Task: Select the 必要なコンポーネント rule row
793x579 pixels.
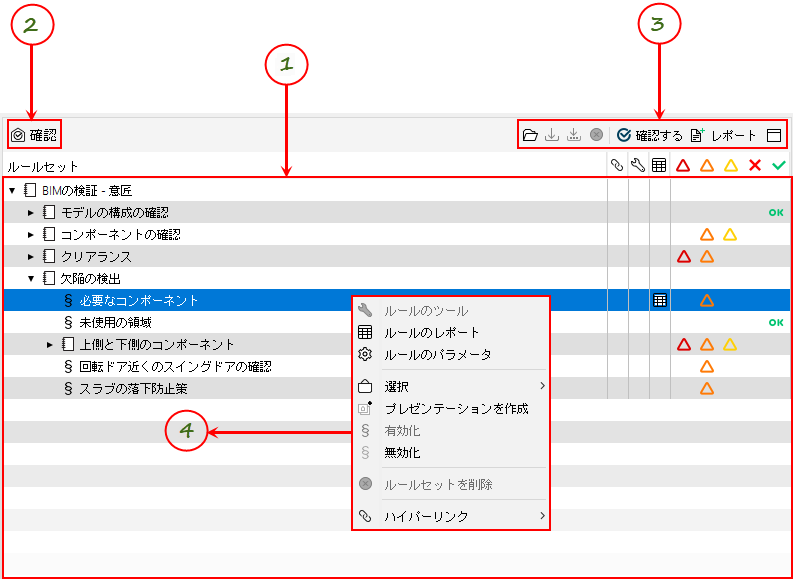Action: [396, 300]
